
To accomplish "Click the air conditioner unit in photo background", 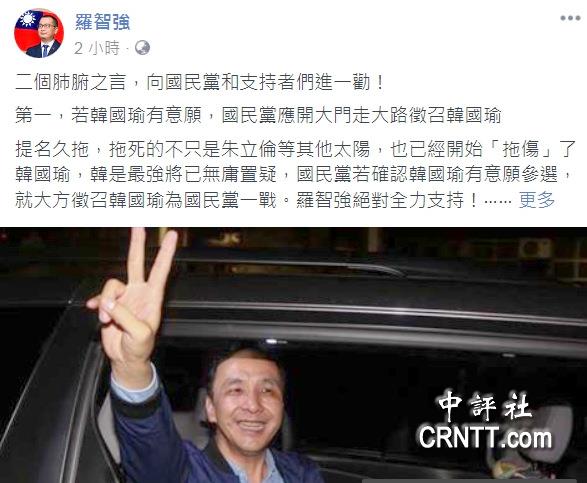I will click(x=534, y=248).
